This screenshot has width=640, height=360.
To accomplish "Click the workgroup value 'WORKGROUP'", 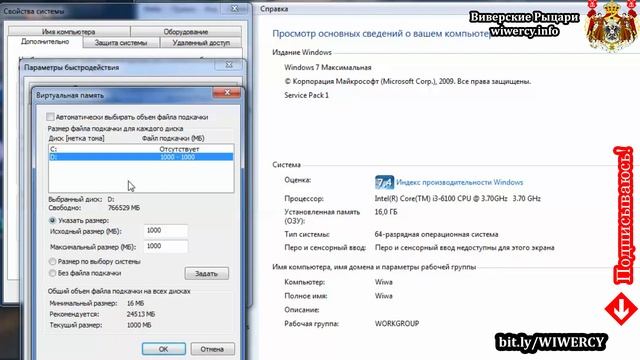I will [397, 324].
